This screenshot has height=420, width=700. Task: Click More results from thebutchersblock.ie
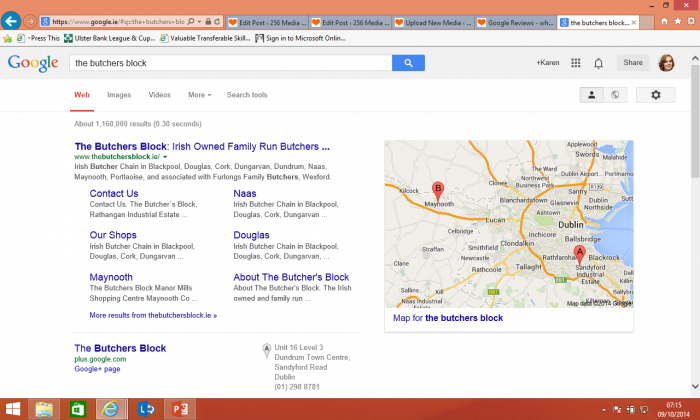(153, 315)
